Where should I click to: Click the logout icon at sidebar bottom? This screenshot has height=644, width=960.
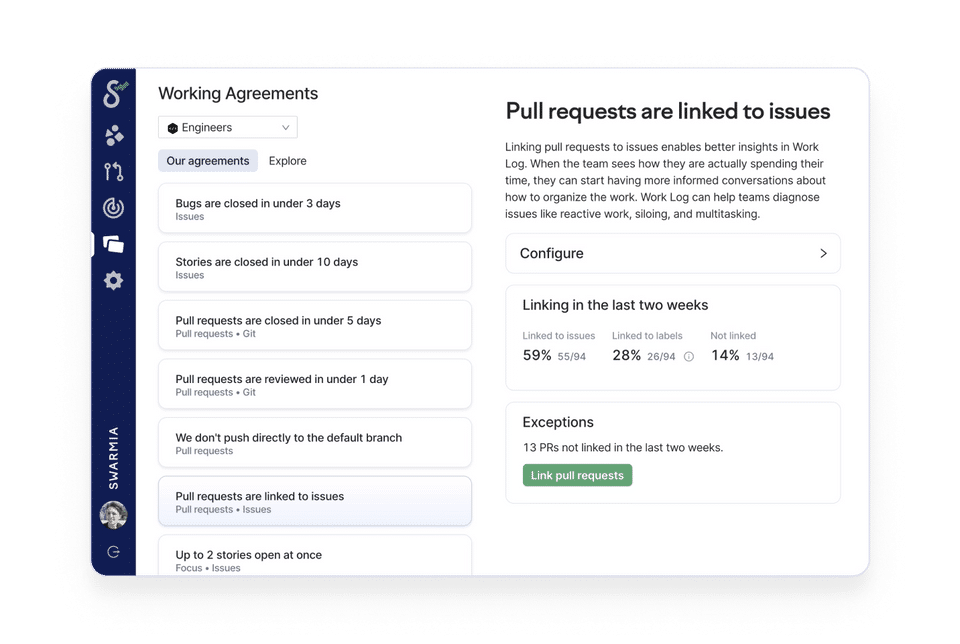pos(113,552)
